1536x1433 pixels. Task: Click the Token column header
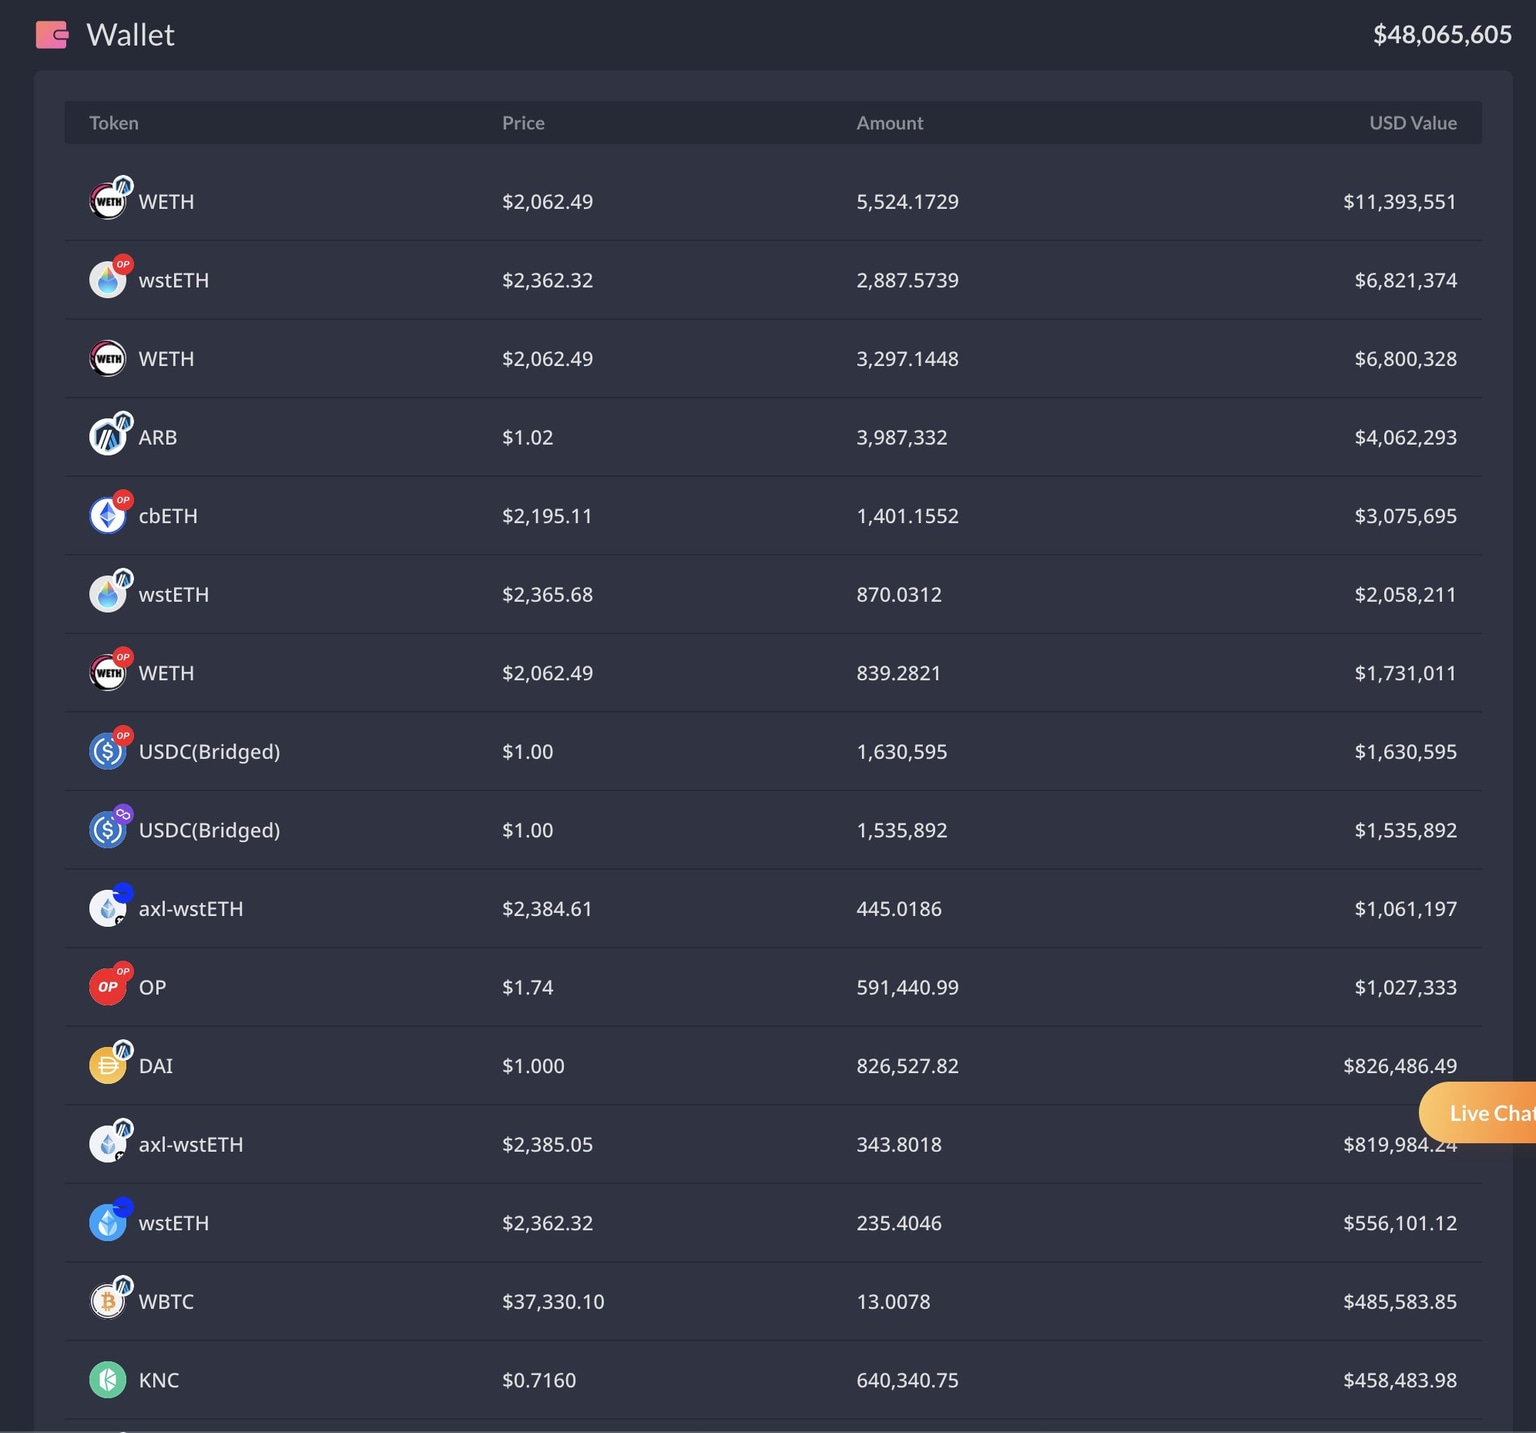pos(114,123)
